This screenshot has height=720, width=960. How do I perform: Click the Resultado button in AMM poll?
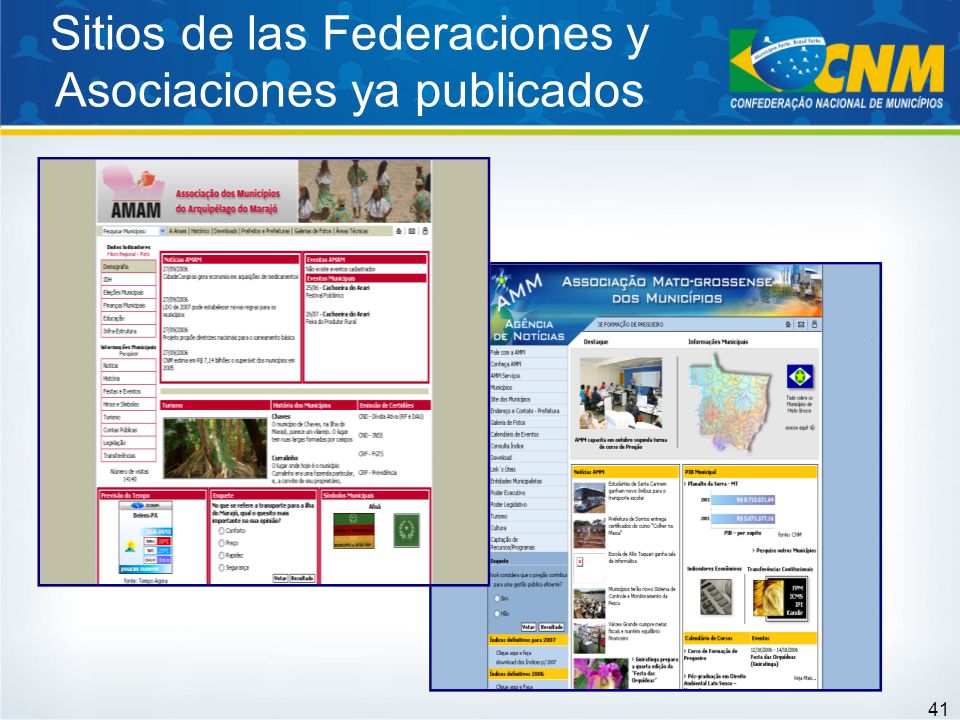pyautogui.click(x=551, y=627)
